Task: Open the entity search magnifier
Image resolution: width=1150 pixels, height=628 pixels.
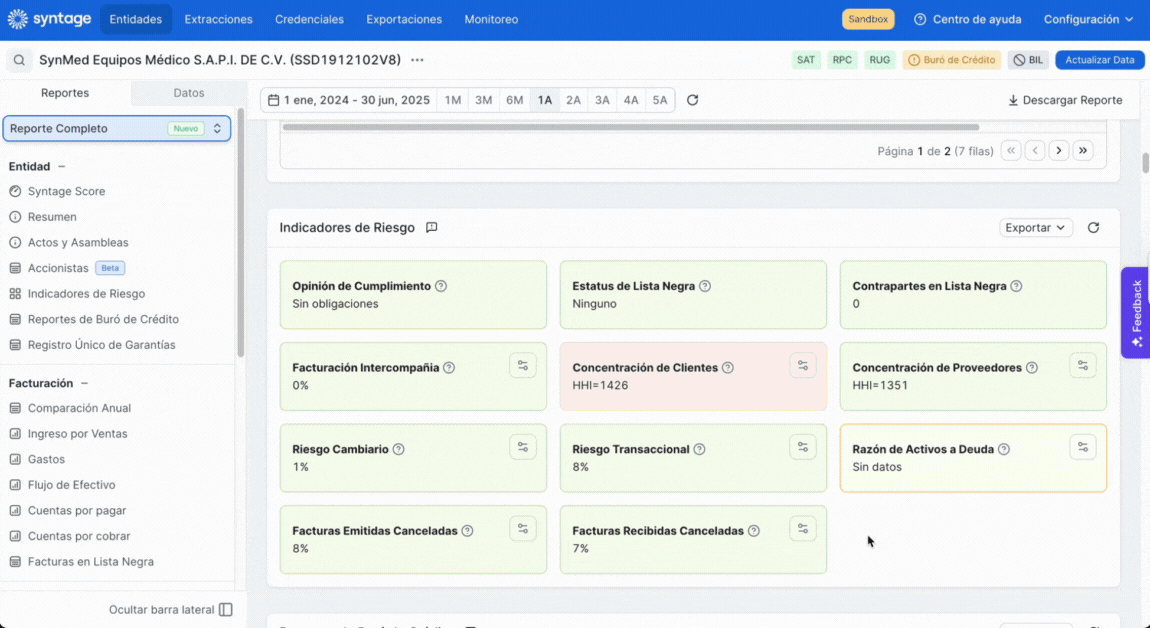Action: pos(19,60)
